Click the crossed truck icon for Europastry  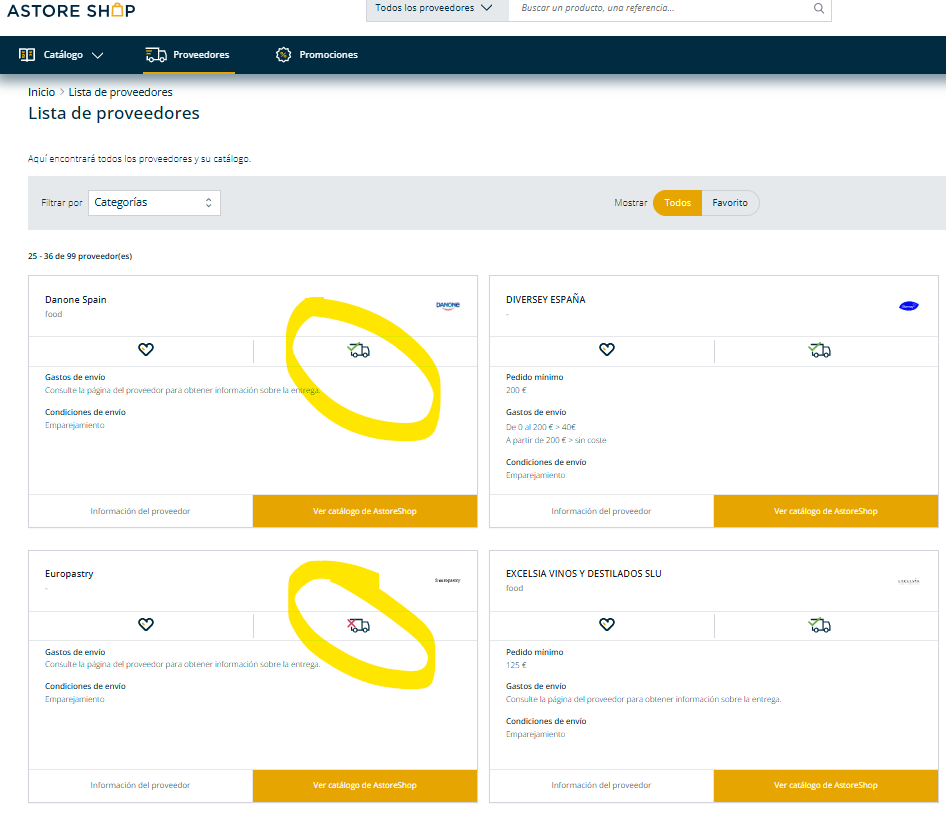pos(358,625)
